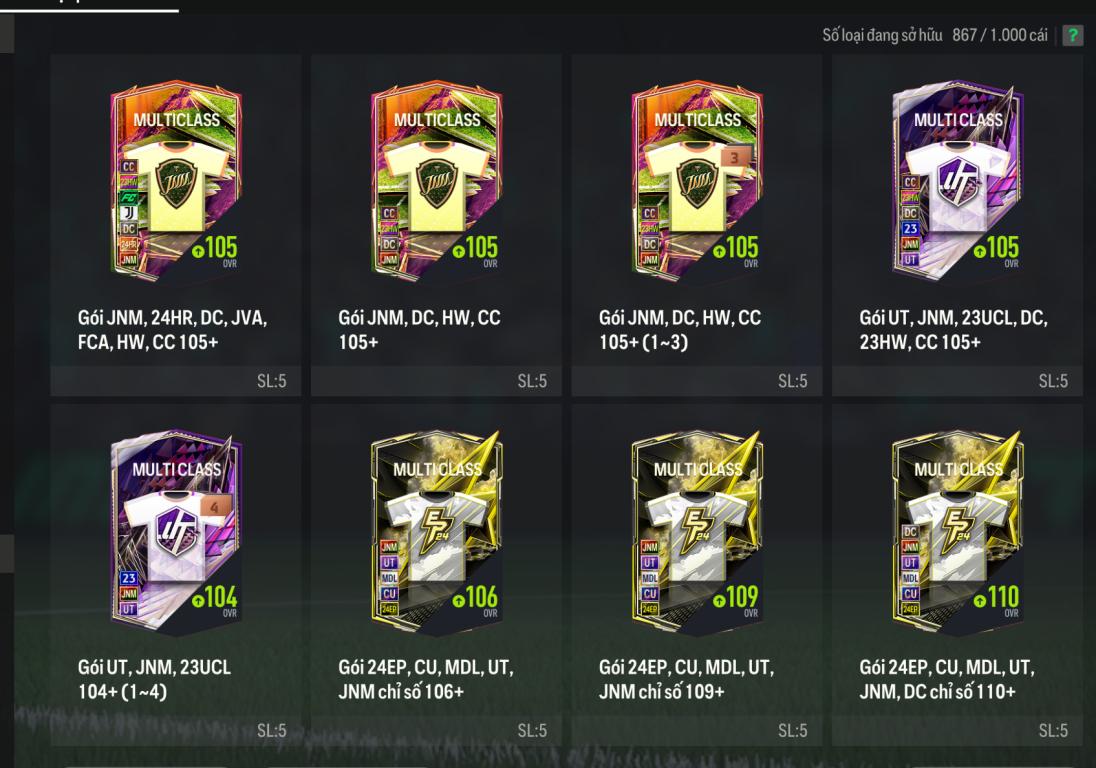Image resolution: width=1096 pixels, height=768 pixels.
Task: Click the green question mark help icon
Action: click(1072, 35)
